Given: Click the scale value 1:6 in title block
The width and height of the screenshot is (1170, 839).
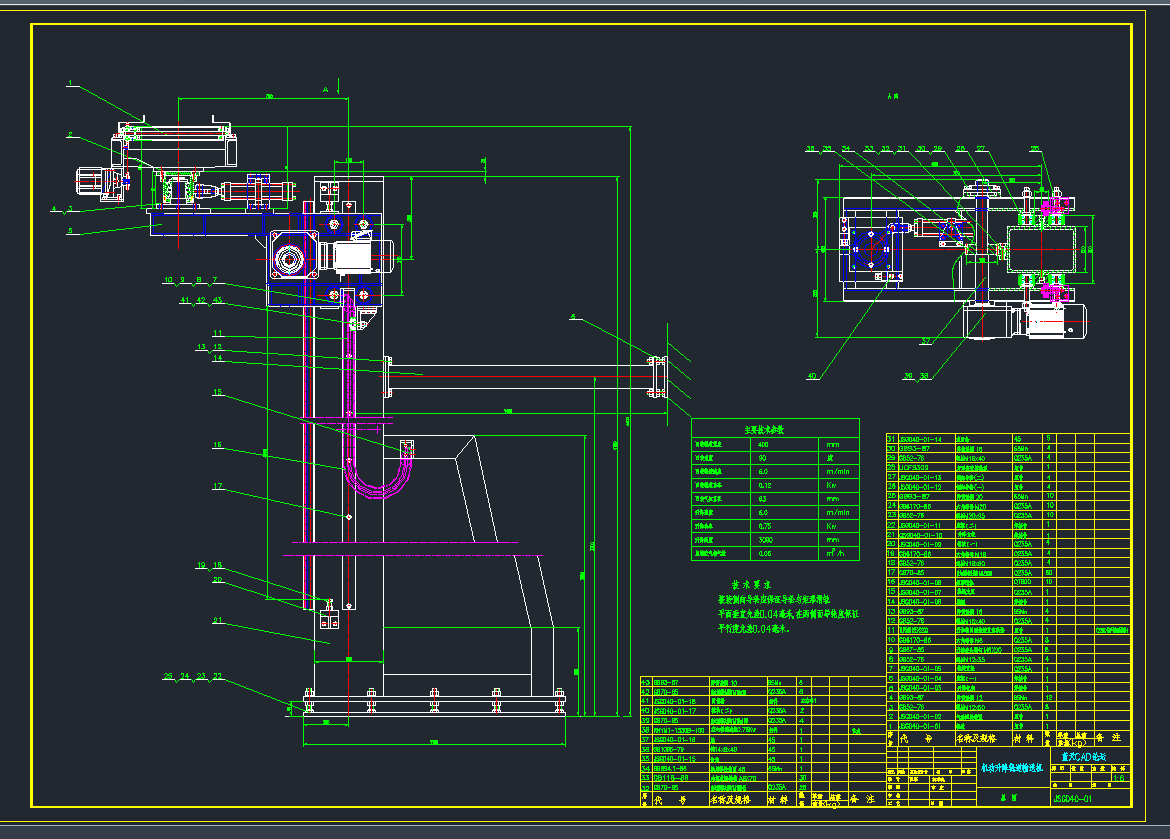Looking at the screenshot, I should [x=1119, y=778].
